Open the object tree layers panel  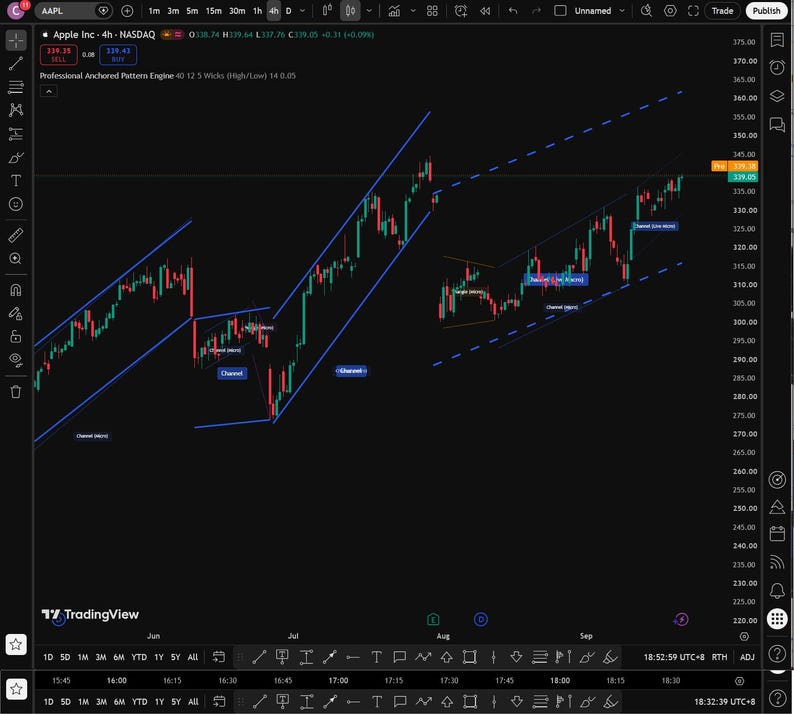[777, 96]
